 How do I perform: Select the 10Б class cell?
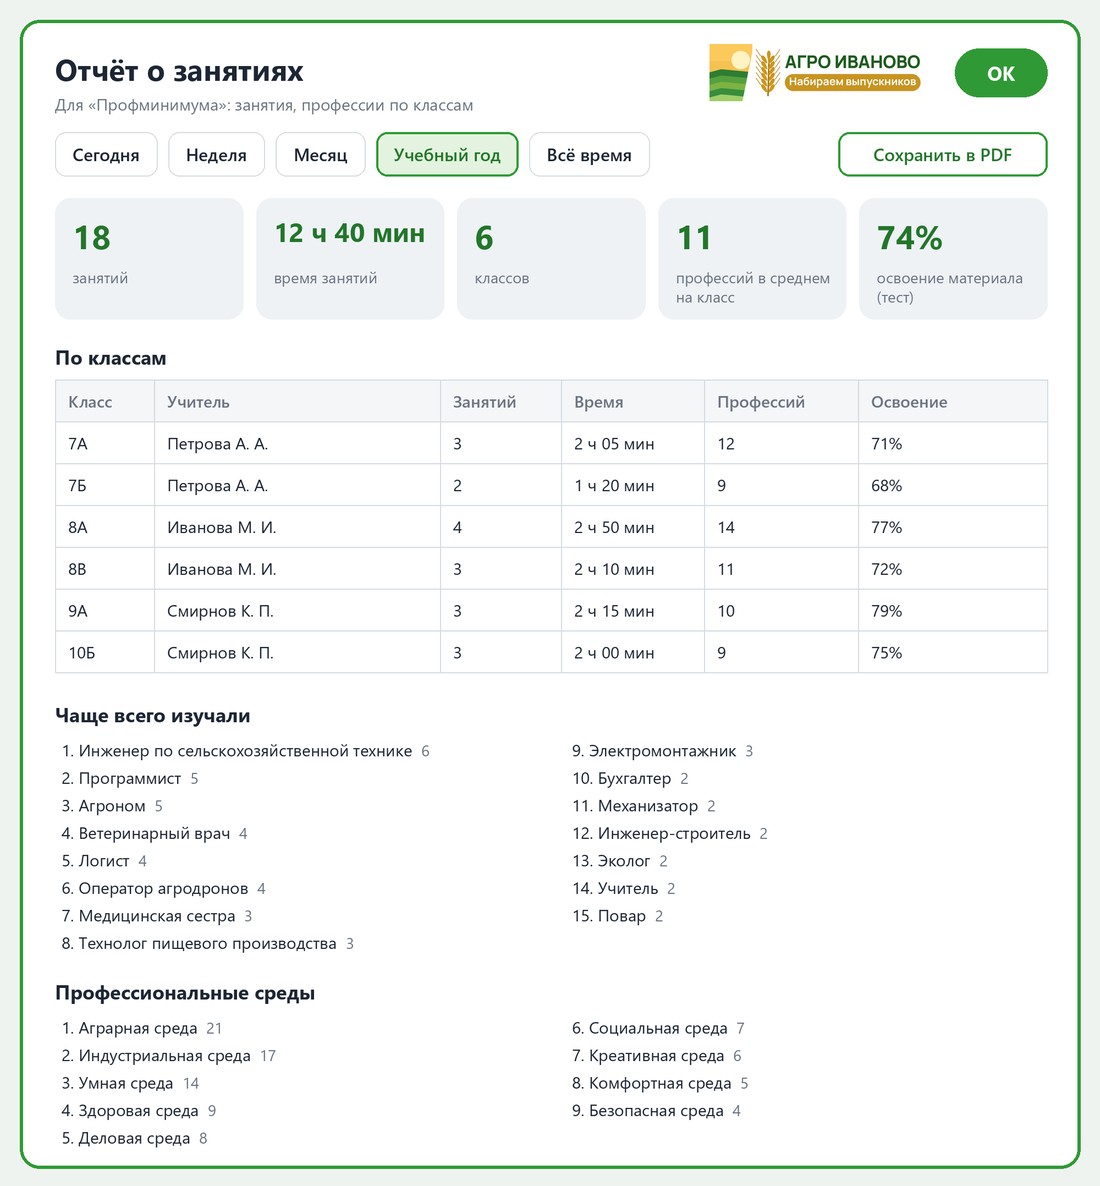pyautogui.click(x=105, y=653)
